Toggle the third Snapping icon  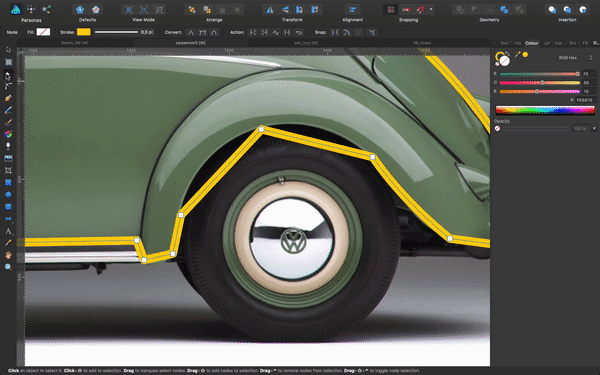421,10
